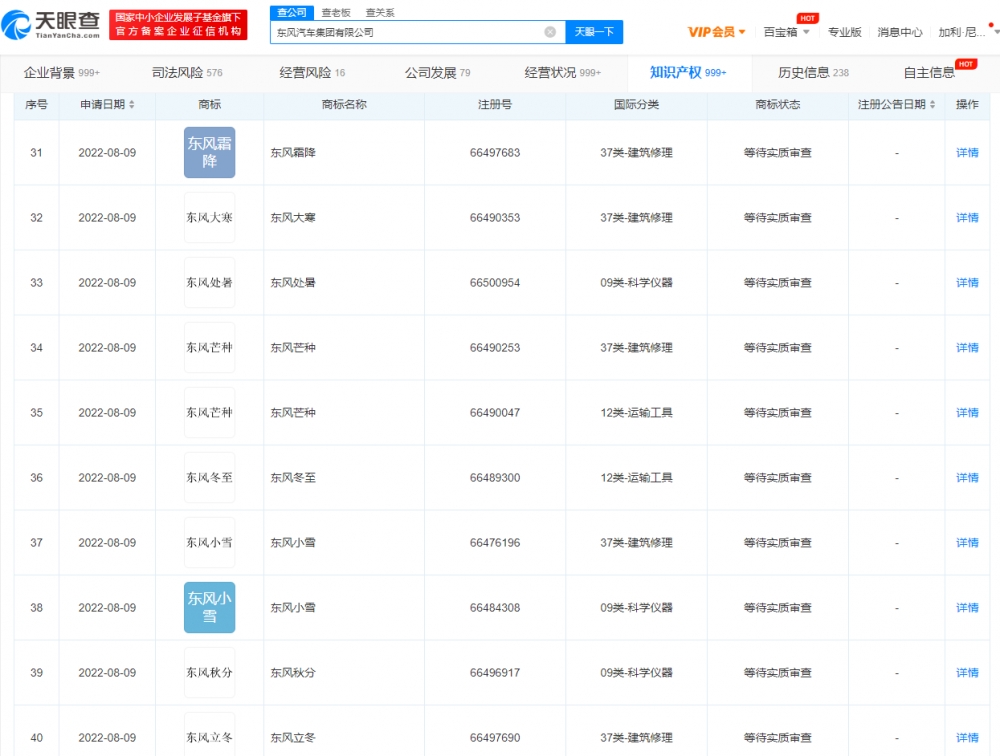Click the 国际分类 column header
The height and width of the screenshot is (756, 1000).
coord(636,105)
